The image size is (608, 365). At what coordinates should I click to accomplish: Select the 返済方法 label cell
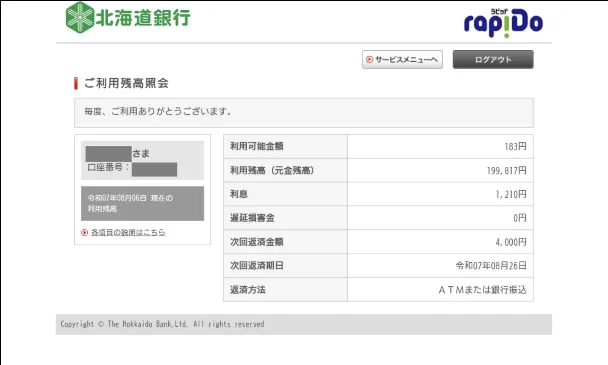[x=285, y=289]
